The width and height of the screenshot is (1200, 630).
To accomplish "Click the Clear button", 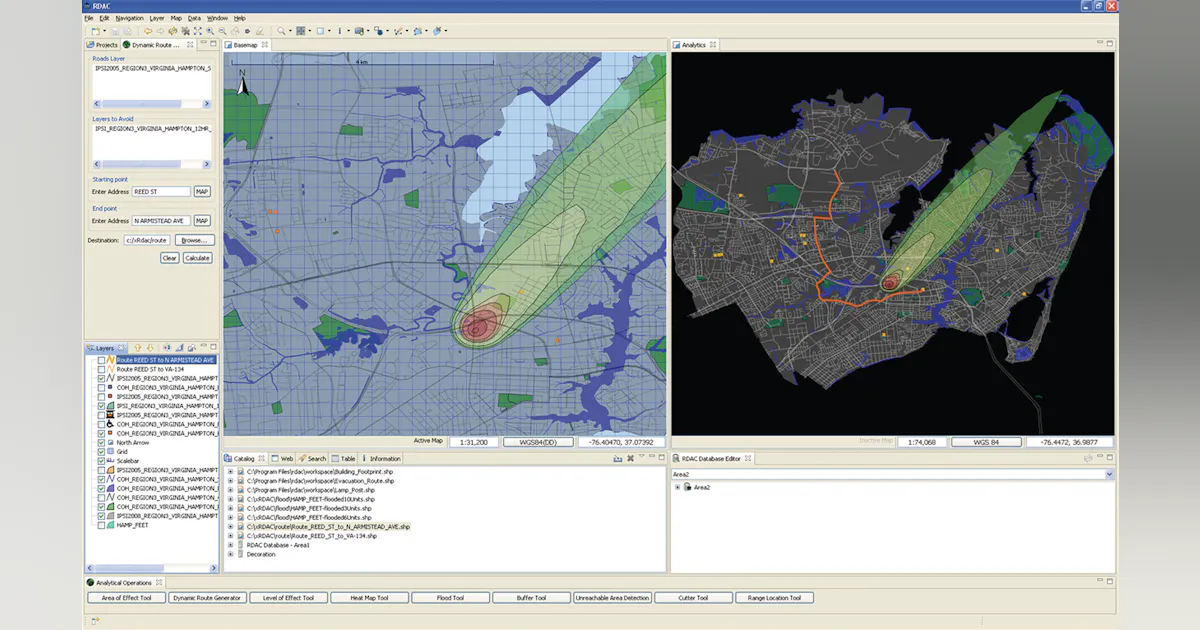I will (170, 258).
